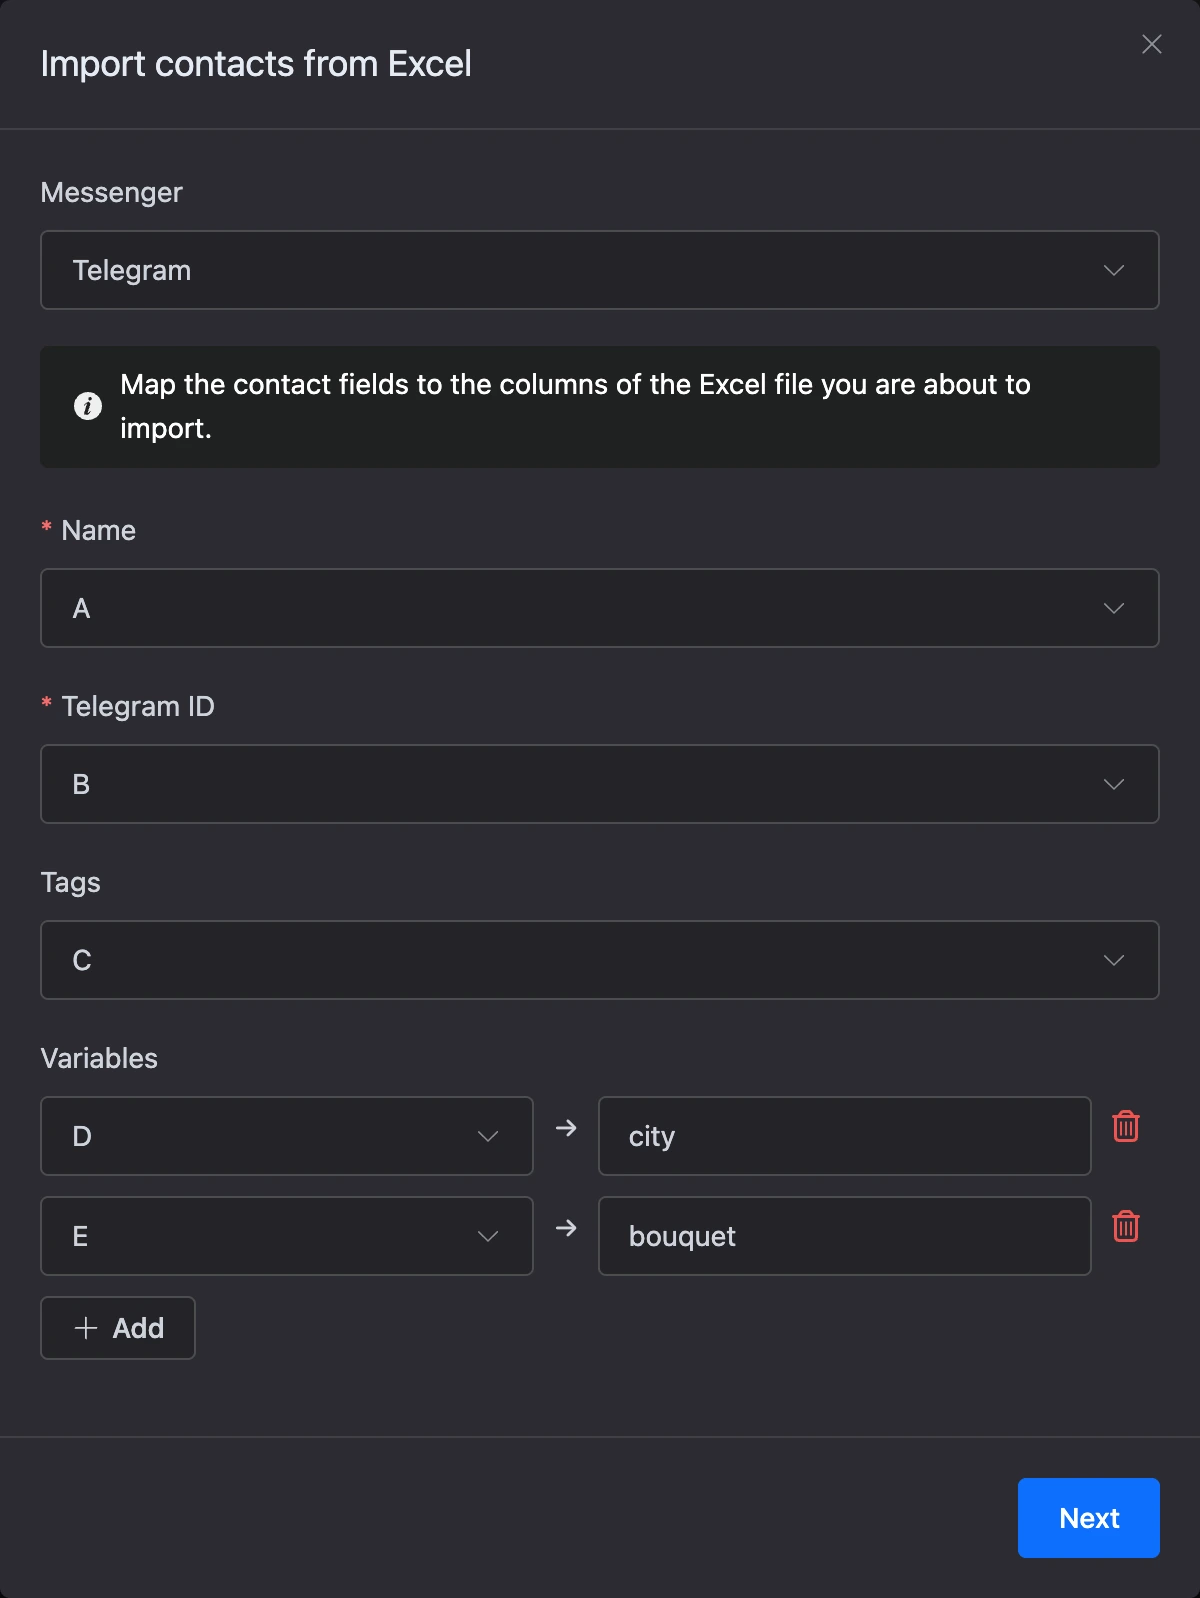The width and height of the screenshot is (1200, 1598).
Task: Proceed with the Next button
Action: click(x=1089, y=1518)
